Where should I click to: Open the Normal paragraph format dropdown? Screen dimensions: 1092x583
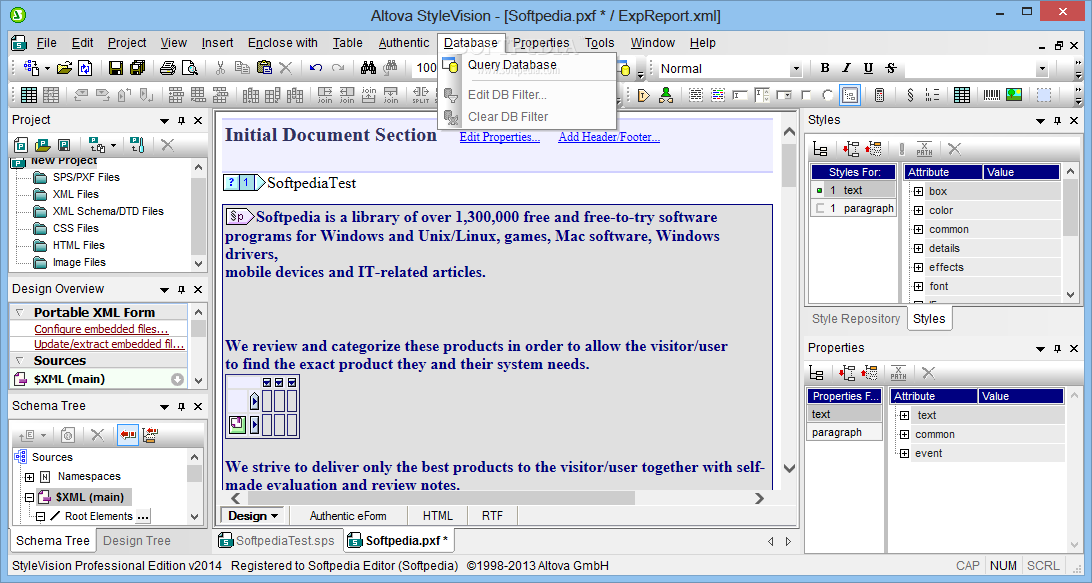[x=795, y=68]
